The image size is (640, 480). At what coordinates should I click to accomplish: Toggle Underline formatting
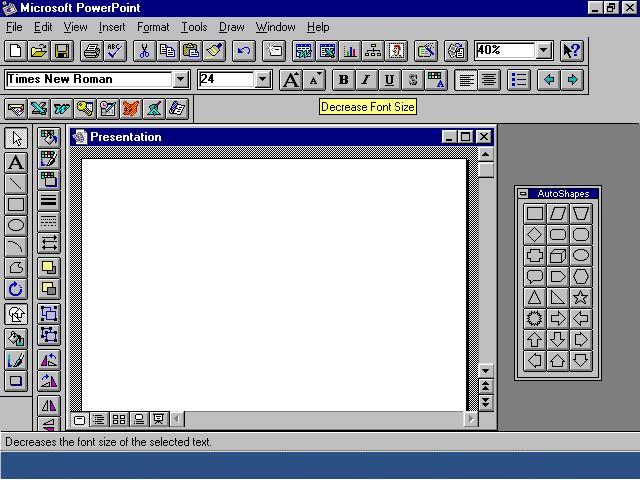(x=389, y=80)
